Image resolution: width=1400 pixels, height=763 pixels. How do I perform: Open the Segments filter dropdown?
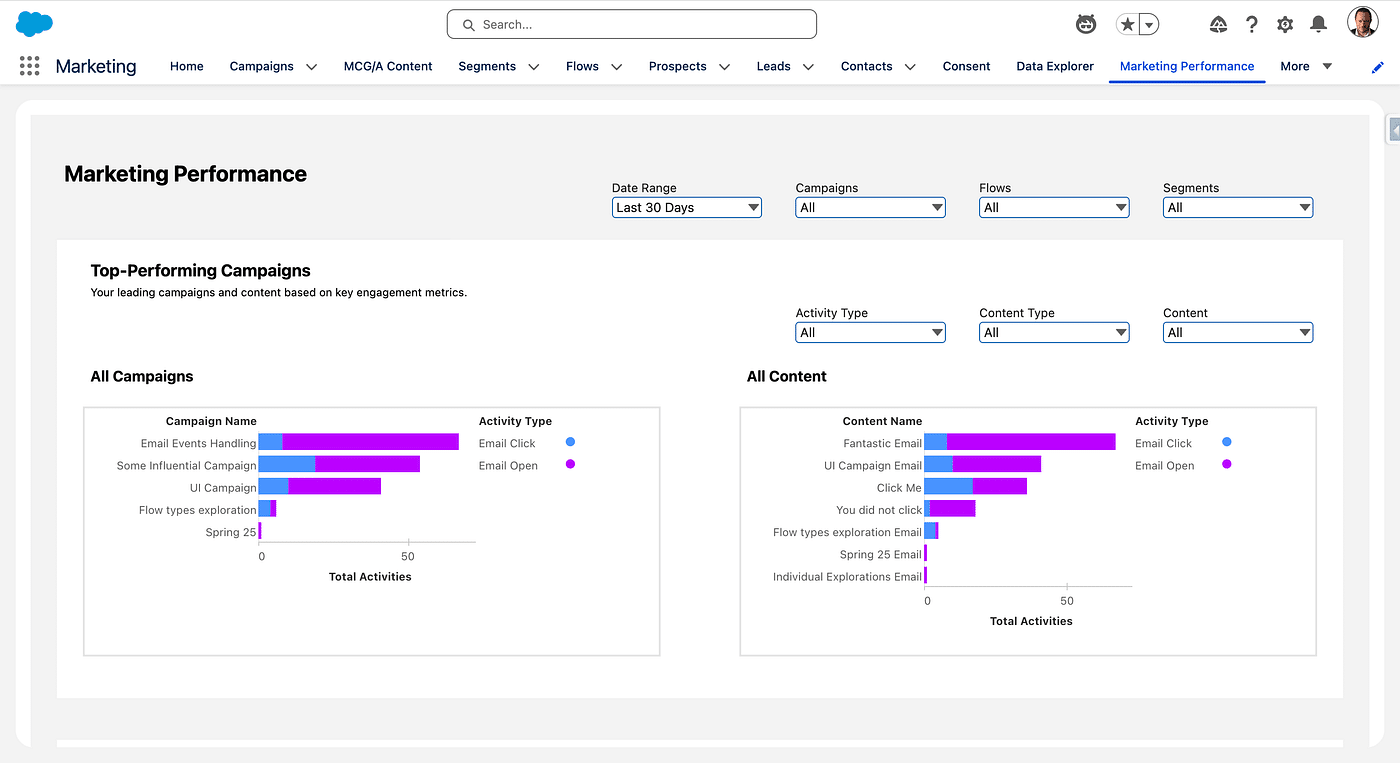tap(1238, 207)
